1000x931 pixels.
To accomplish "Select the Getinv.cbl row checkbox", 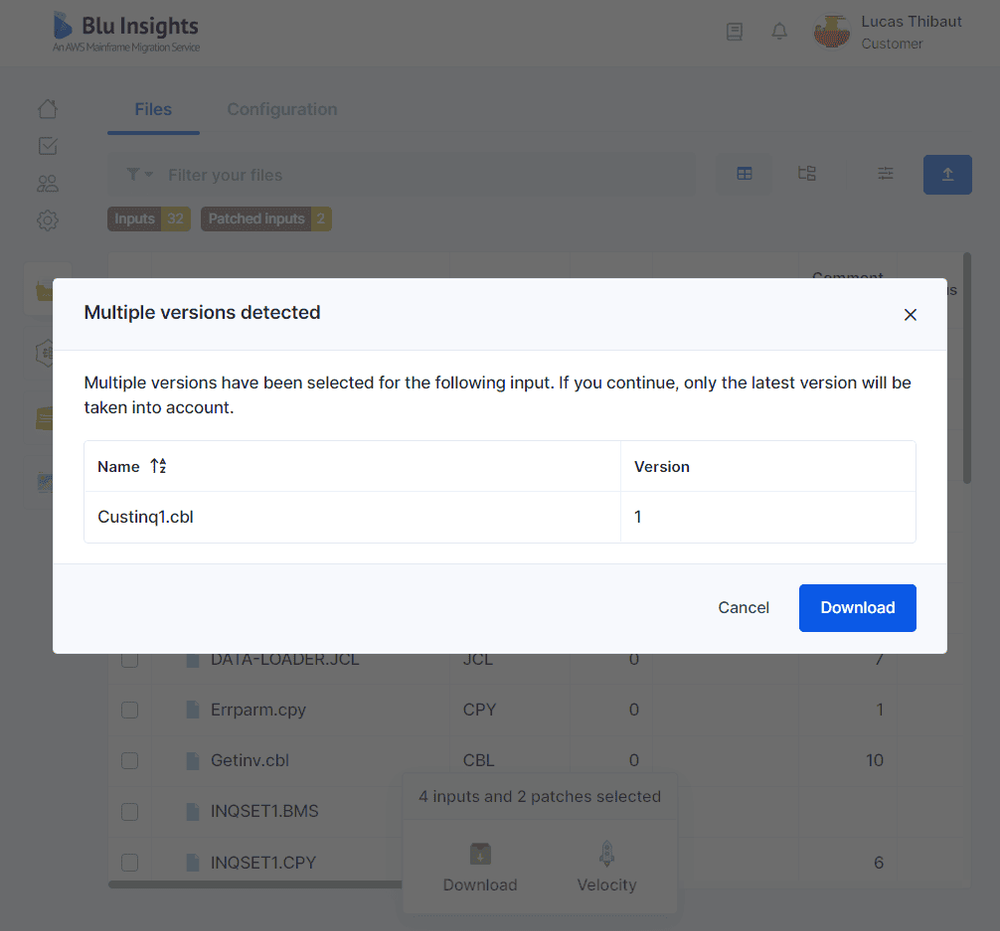I will tap(129, 760).
